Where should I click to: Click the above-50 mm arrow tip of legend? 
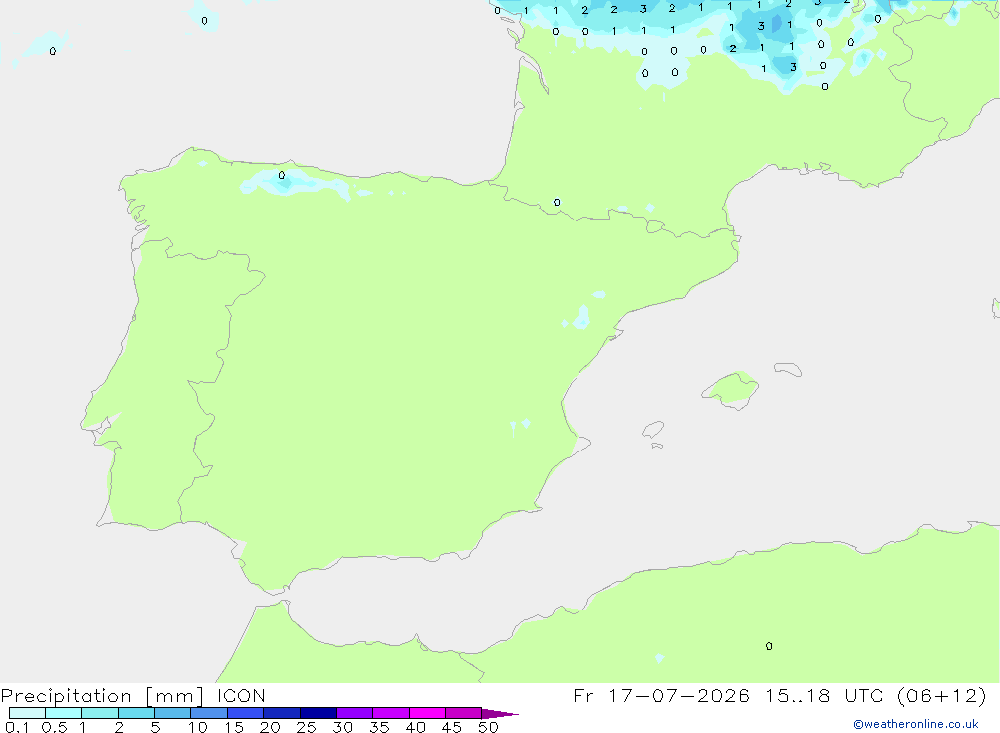[x=500, y=714]
